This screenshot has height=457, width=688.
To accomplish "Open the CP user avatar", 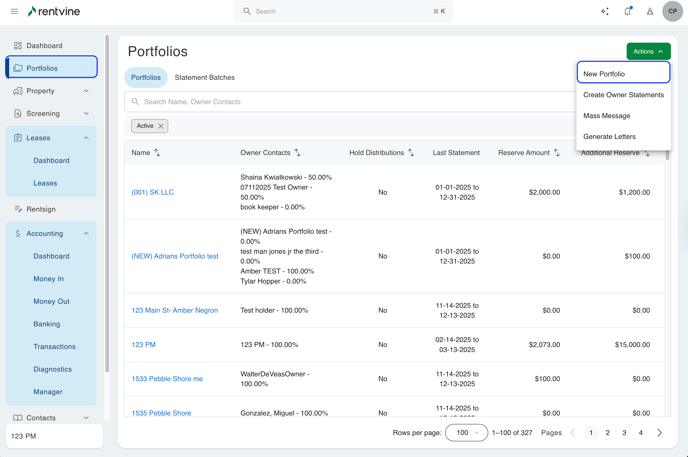I will [x=673, y=12].
